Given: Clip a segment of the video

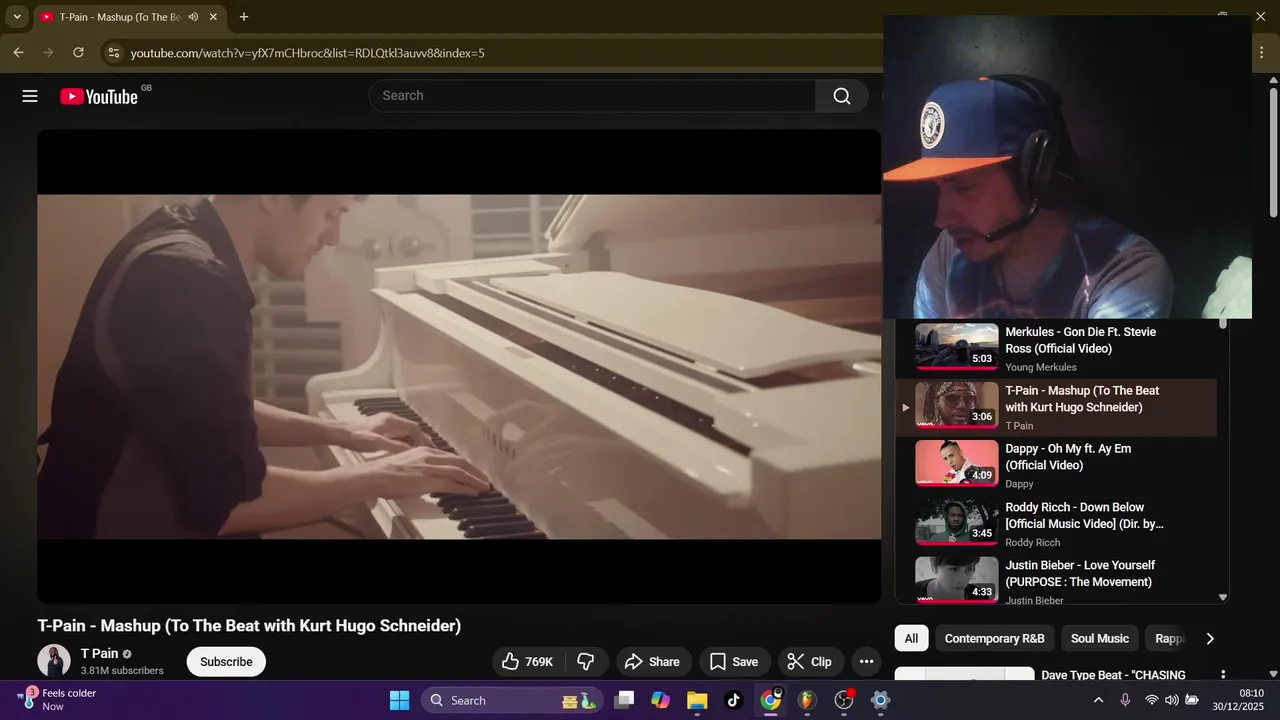Looking at the screenshot, I should pos(809,661).
